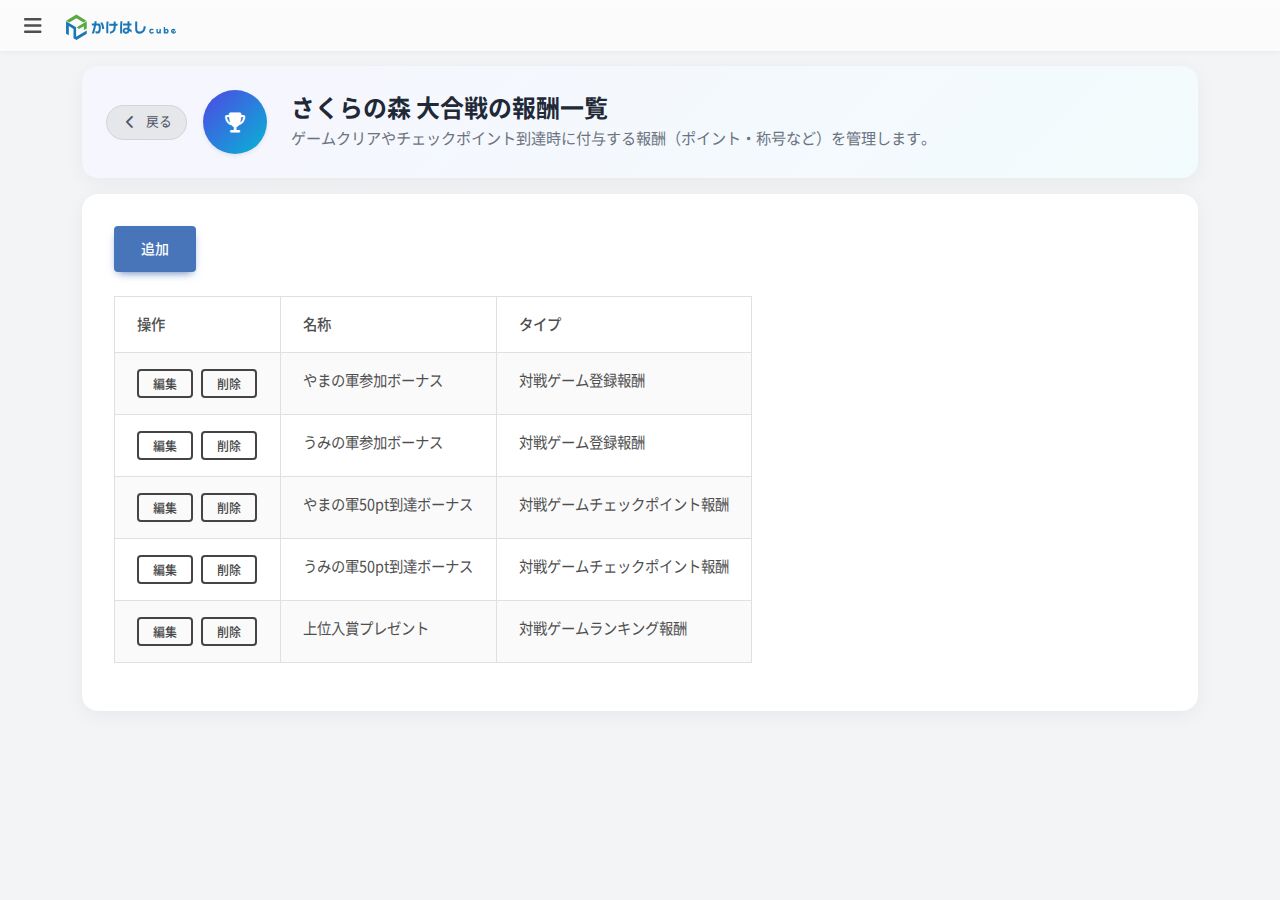Click the page title さくらの森 大合戦の報酬一覧

coord(450,108)
